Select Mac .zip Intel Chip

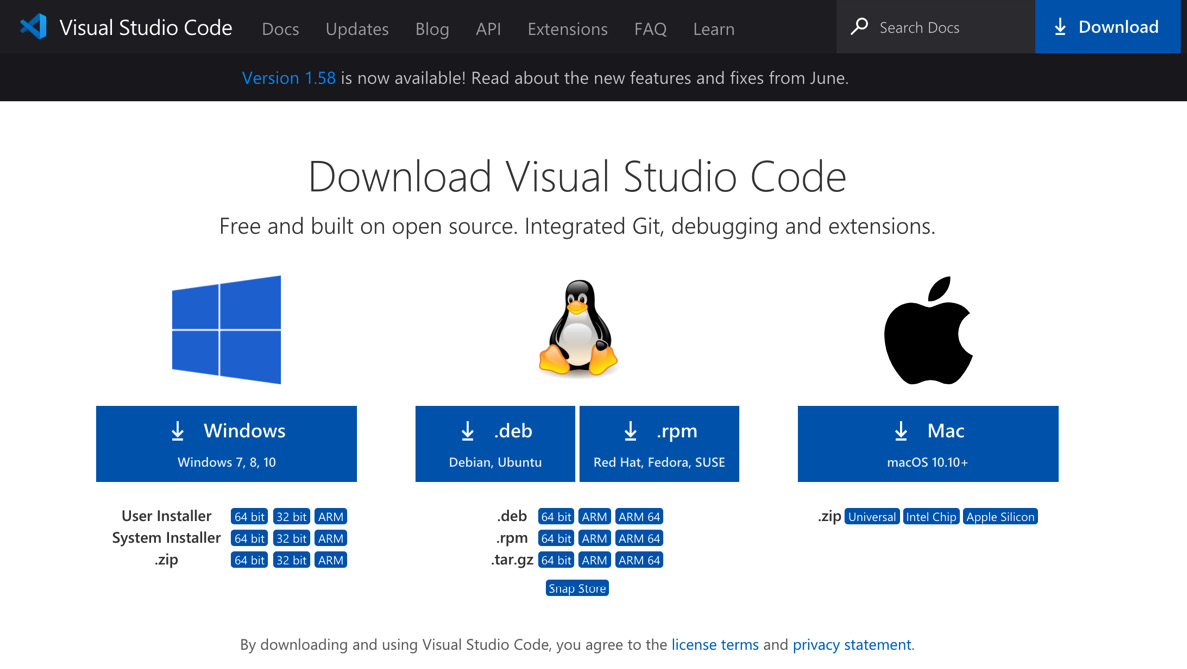931,517
